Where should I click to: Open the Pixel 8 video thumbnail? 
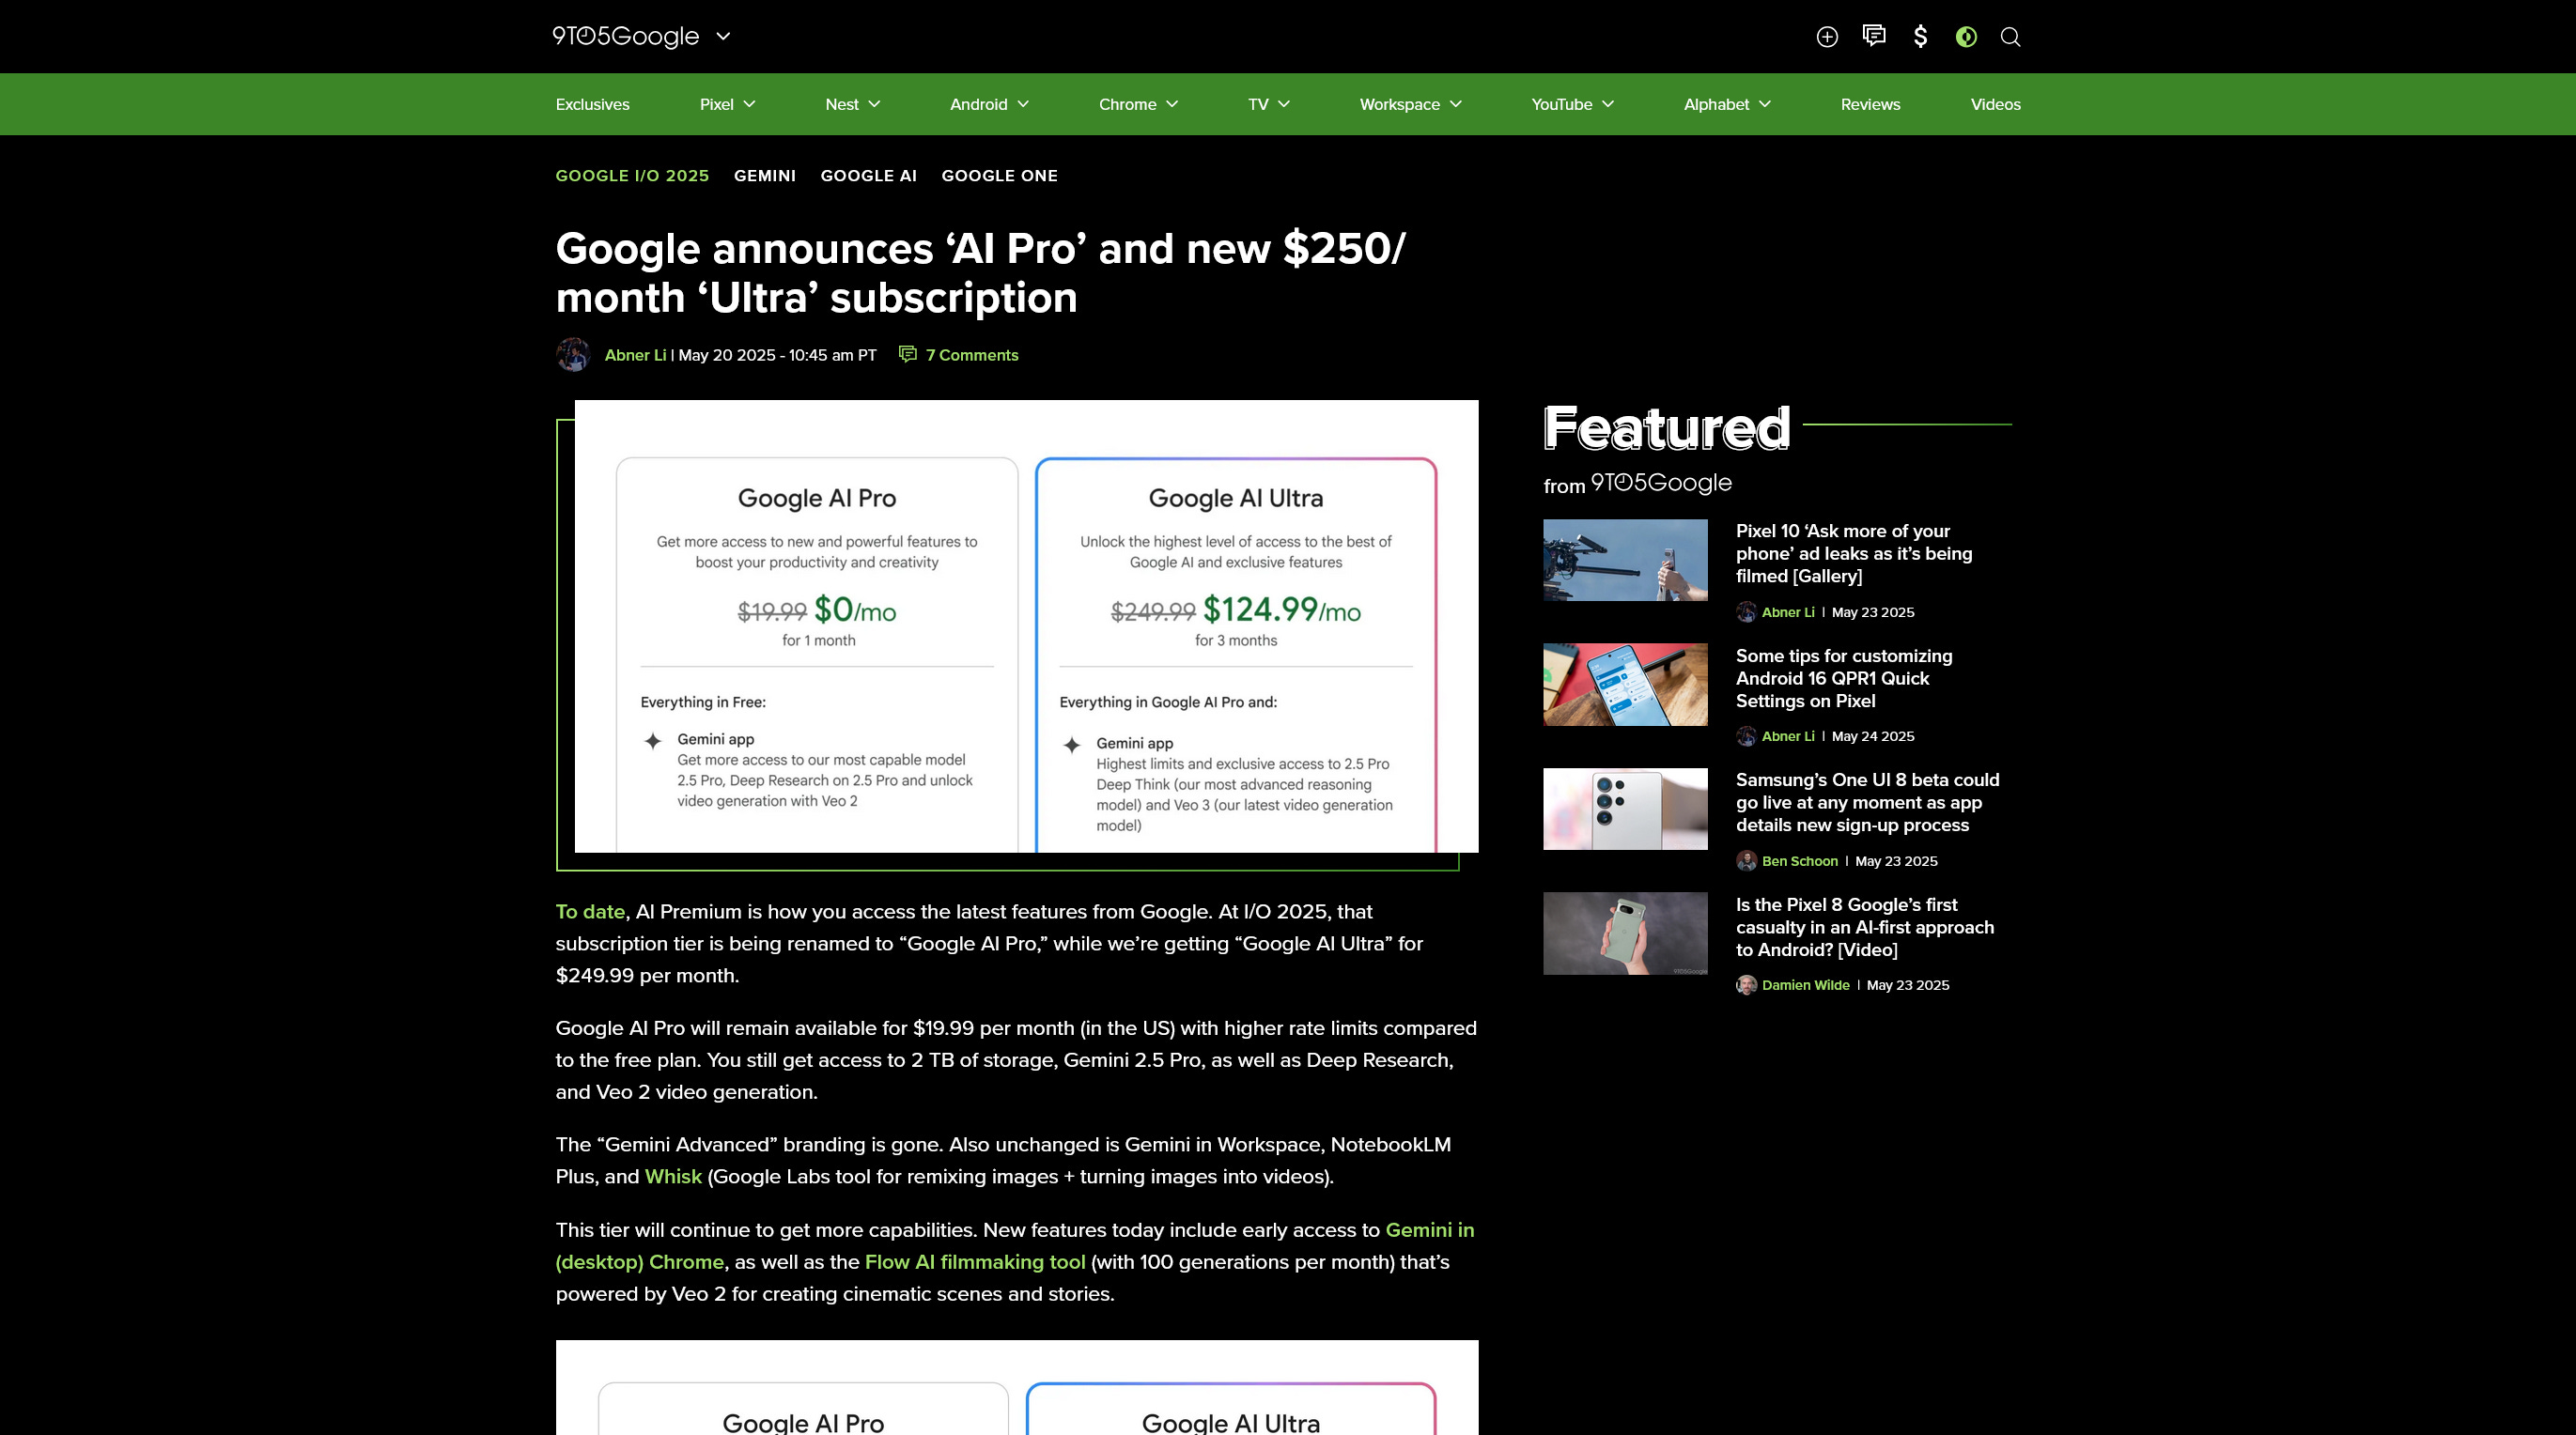coord(1625,934)
